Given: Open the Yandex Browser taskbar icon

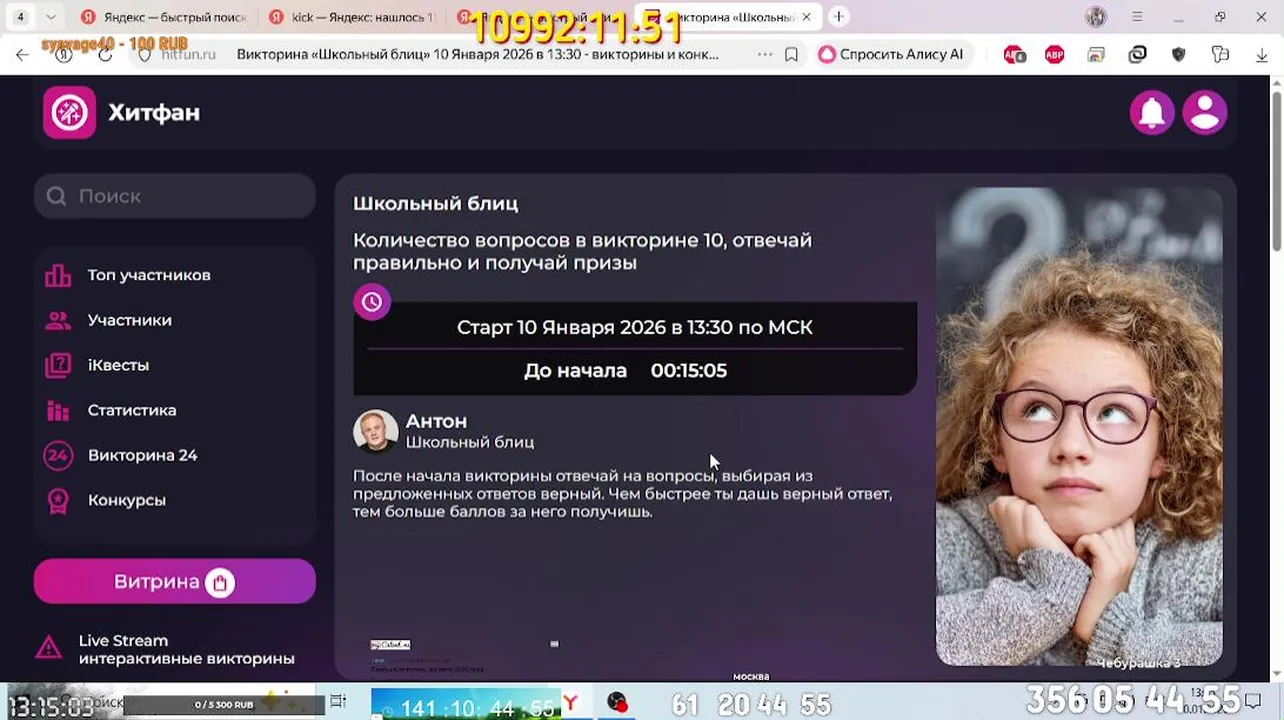Looking at the screenshot, I should tap(571, 703).
